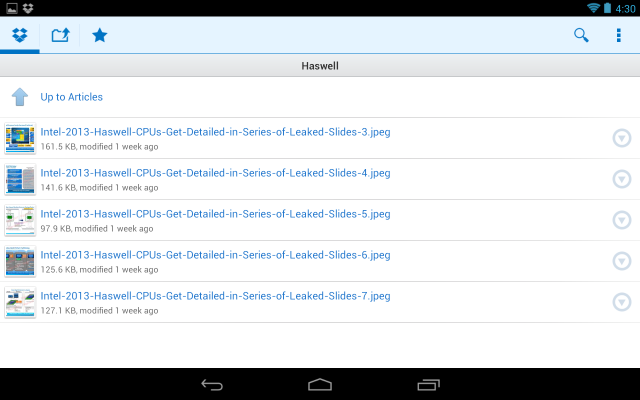This screenshot has height=400, width=640.
Task: Open file Intel-2013-Haswell Leaked-Slides-6.jpeg
Action: (215, 255)
